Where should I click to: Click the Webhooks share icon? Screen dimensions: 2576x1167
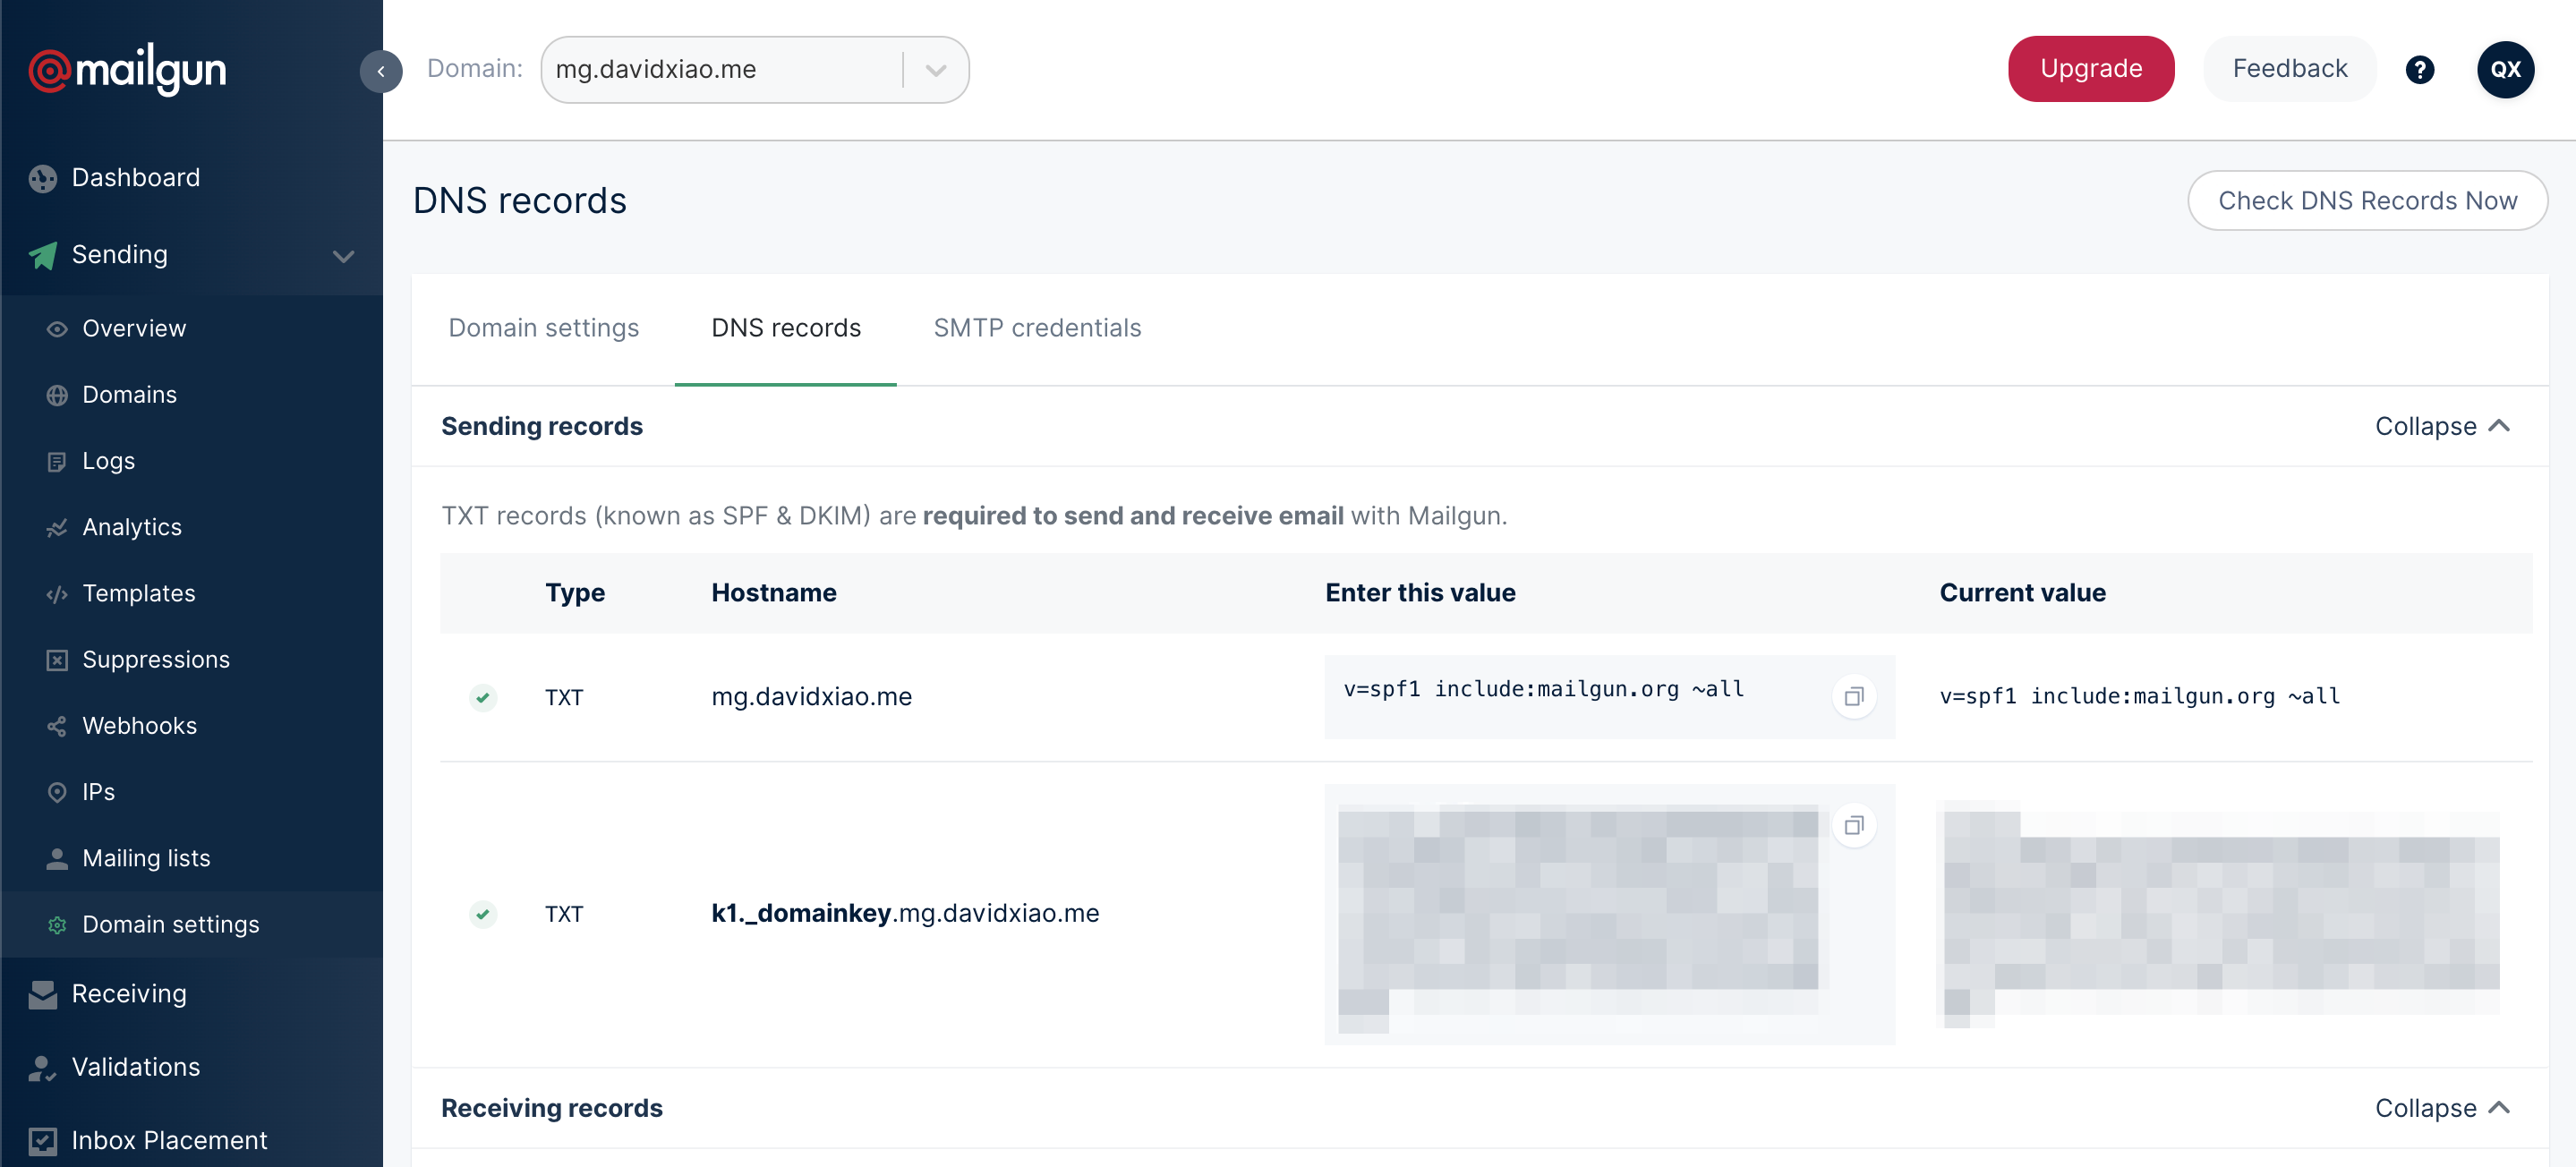coord(57,726)
